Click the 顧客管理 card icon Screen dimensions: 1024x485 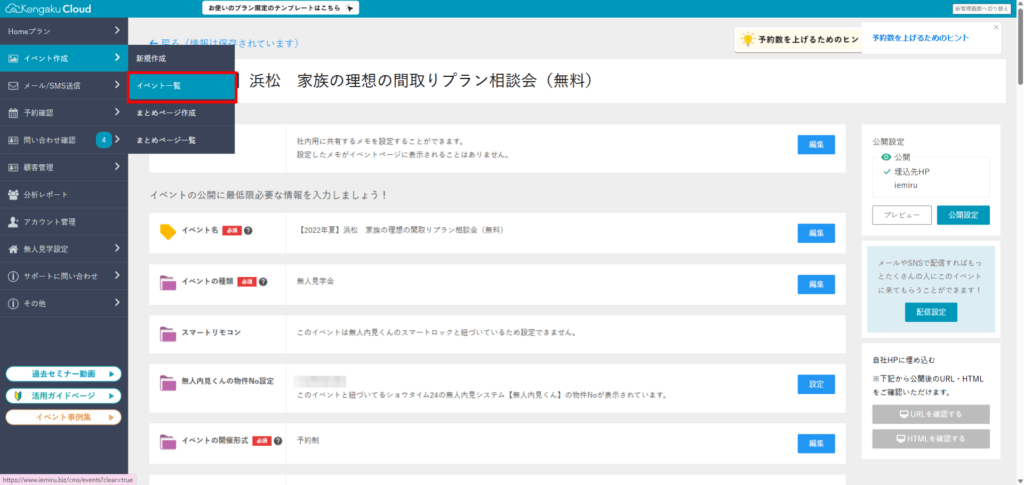13,167
